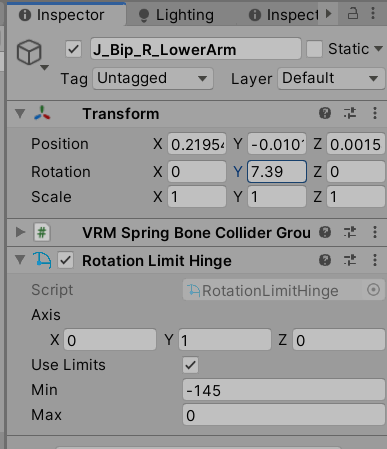Open the Script object picker circle
This screenshot has height=449, width=387.
coord(373,290)
